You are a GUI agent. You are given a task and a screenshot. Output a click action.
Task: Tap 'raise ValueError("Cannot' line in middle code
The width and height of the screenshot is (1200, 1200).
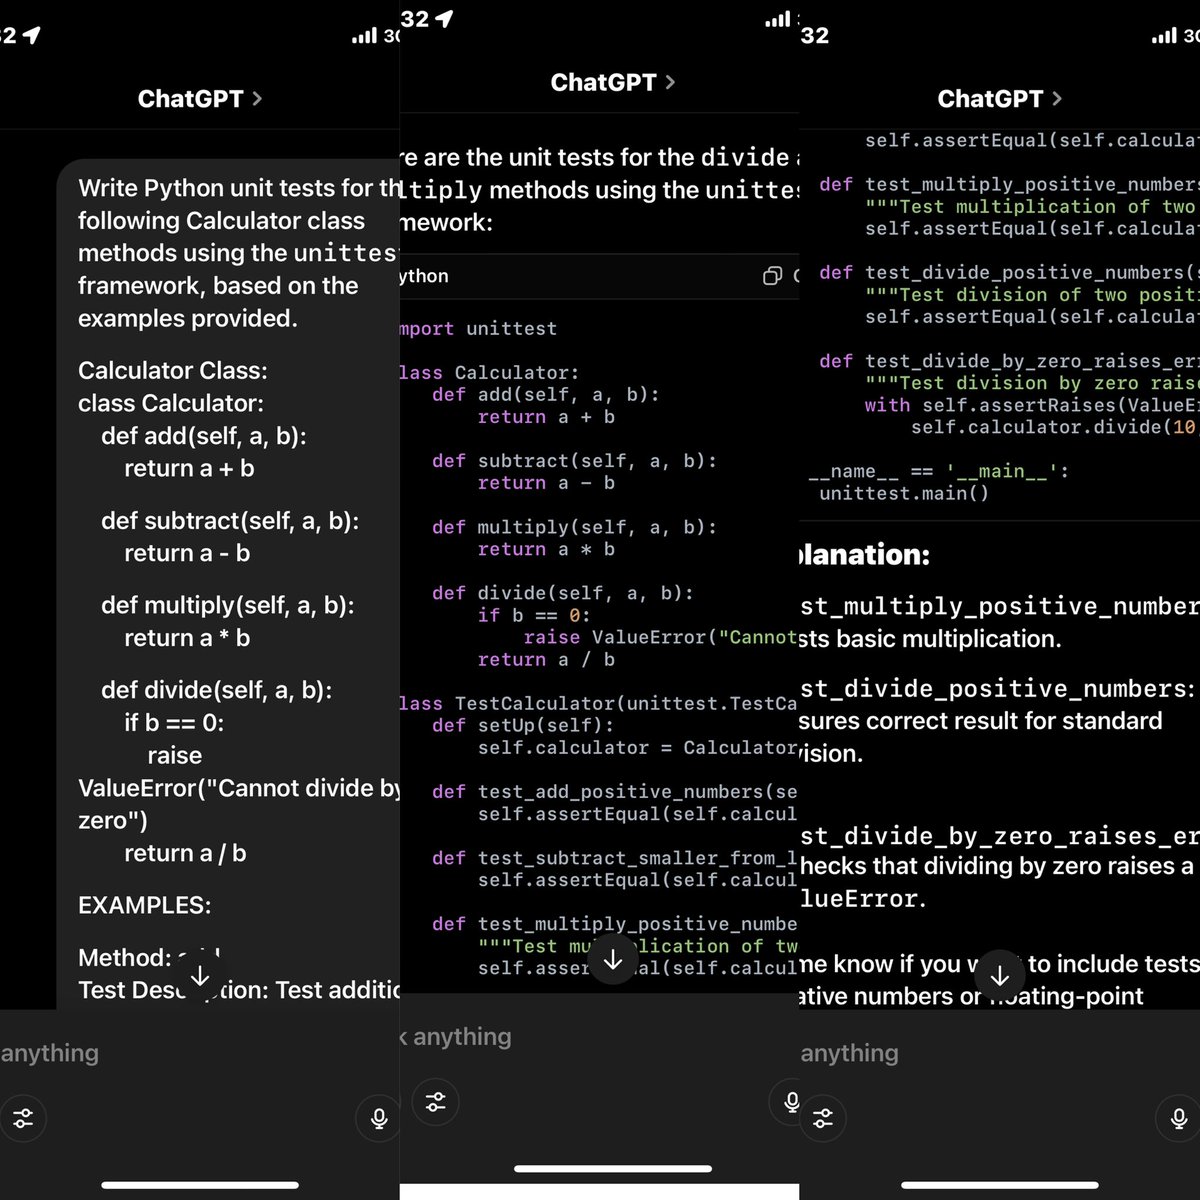pos(661,637)
